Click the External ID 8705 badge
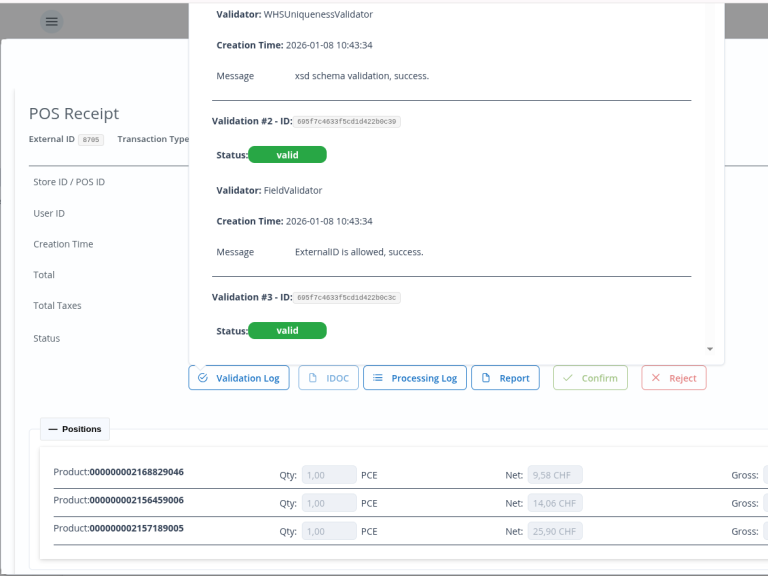 91,140
